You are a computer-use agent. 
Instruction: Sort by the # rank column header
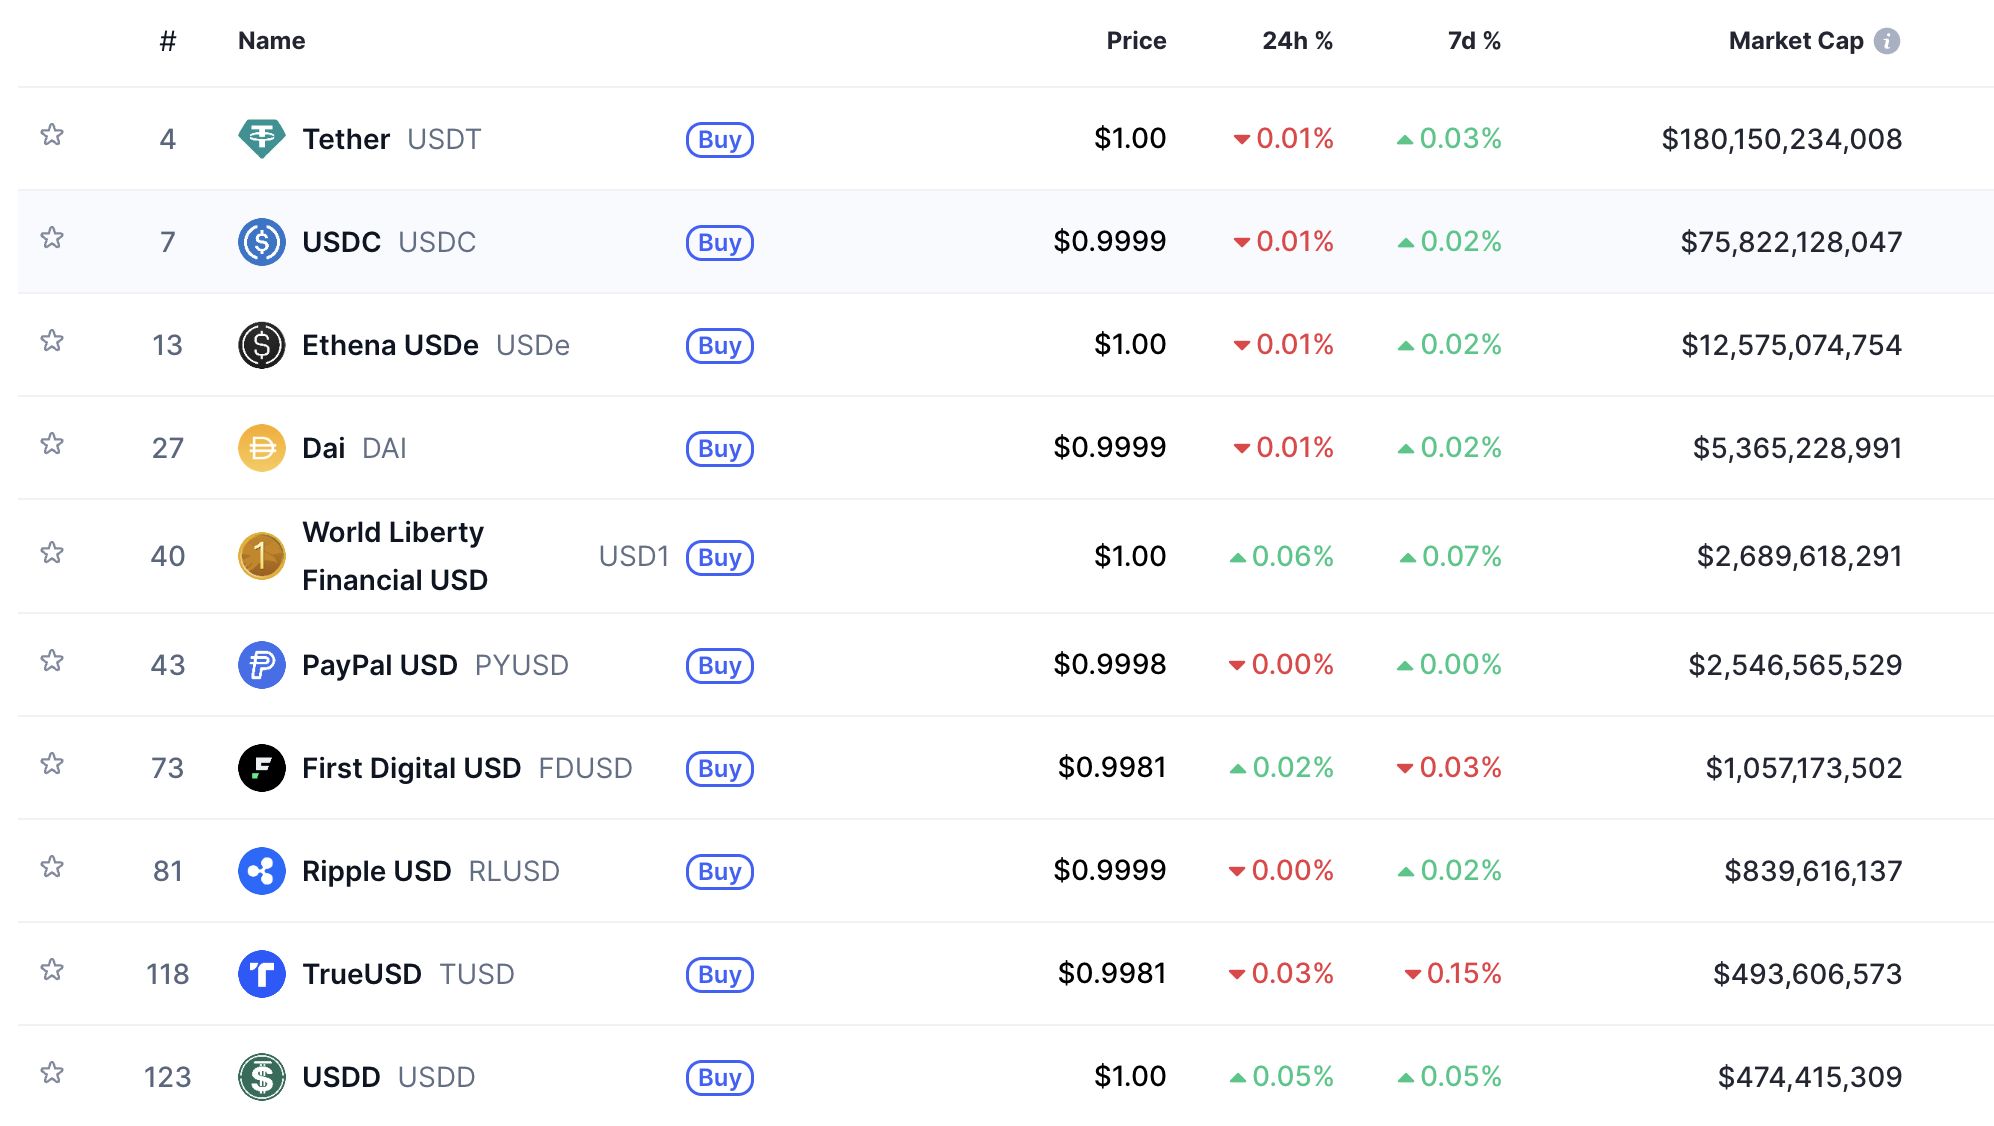point(168,41)
